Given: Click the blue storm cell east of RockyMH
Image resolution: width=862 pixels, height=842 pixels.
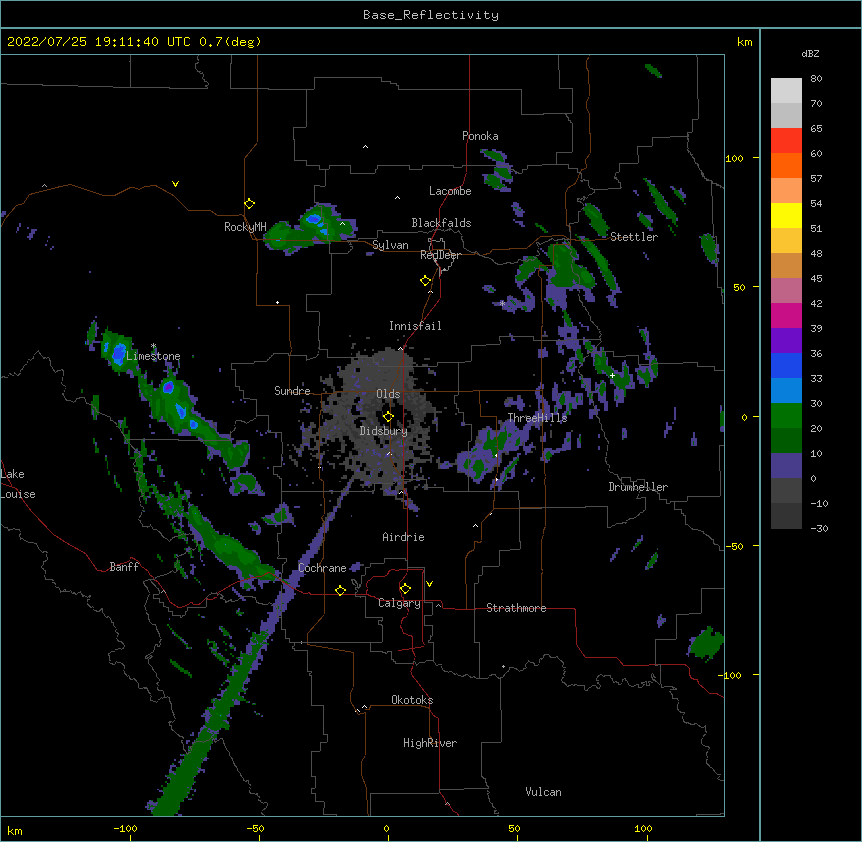Looking at the screenshot, I should click(x=314, y=219).
